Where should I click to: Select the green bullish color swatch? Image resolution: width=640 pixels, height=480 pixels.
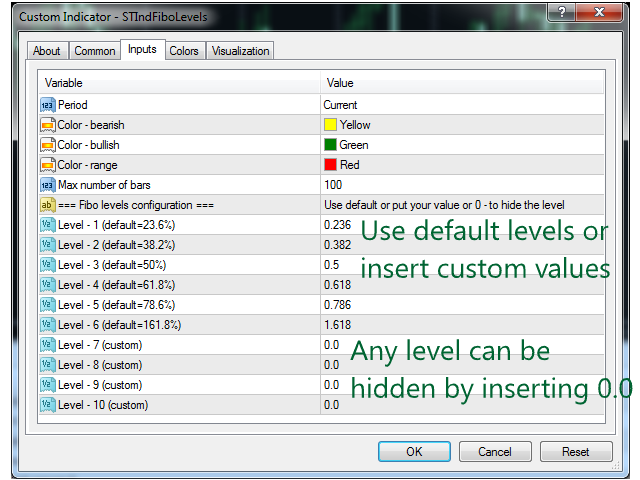pyautogui.click(x=330, y=145)
